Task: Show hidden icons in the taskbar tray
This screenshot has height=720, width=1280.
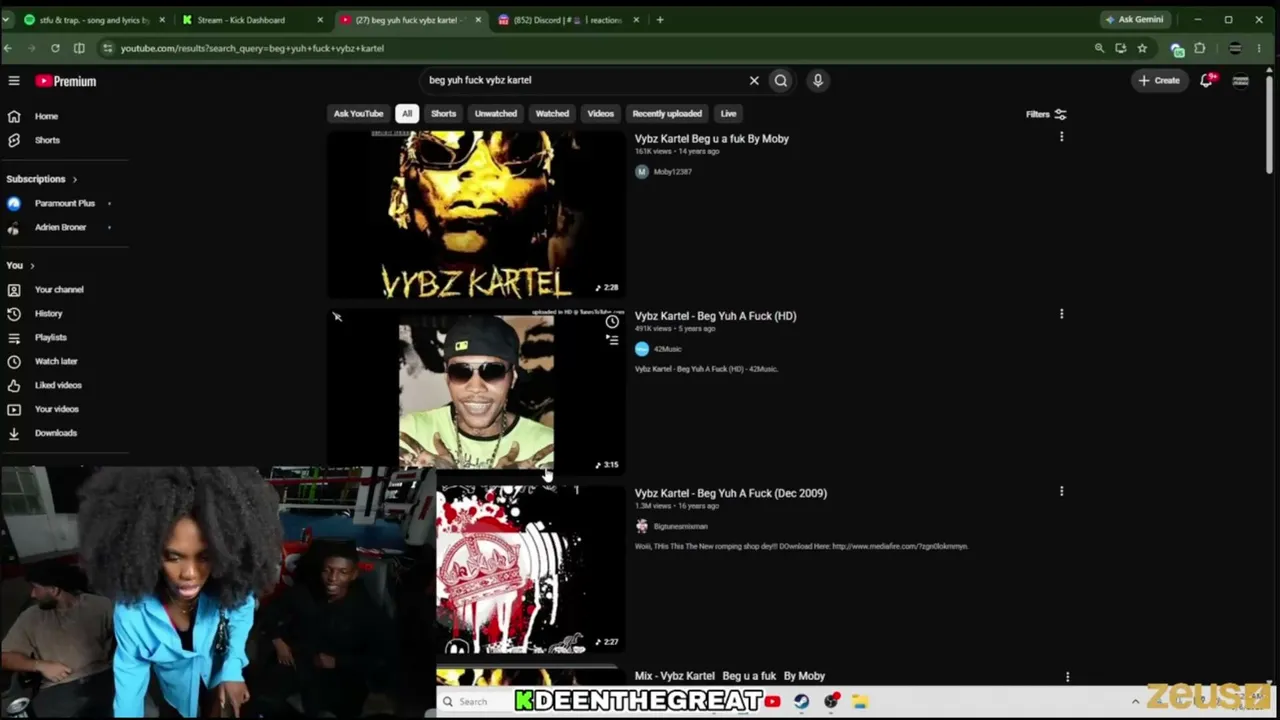Action: (1135, 702)
